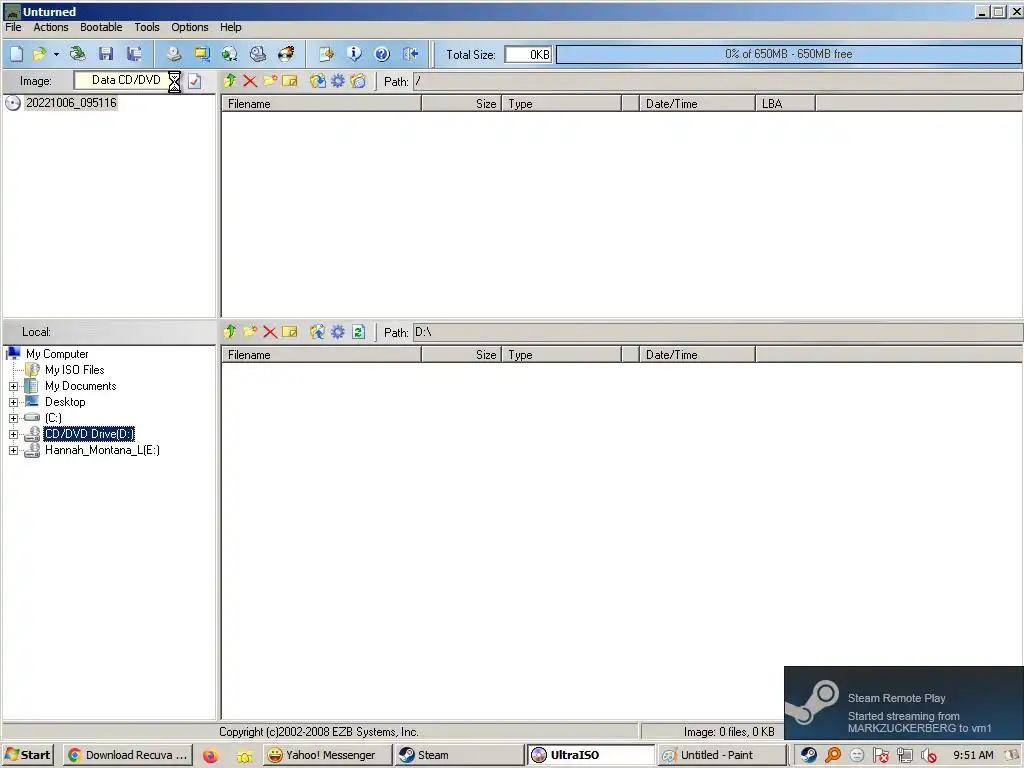Click the blue info balloon icon
Image resolution: width=1024 pixels, height=768 pixels.
pos(354,54)
